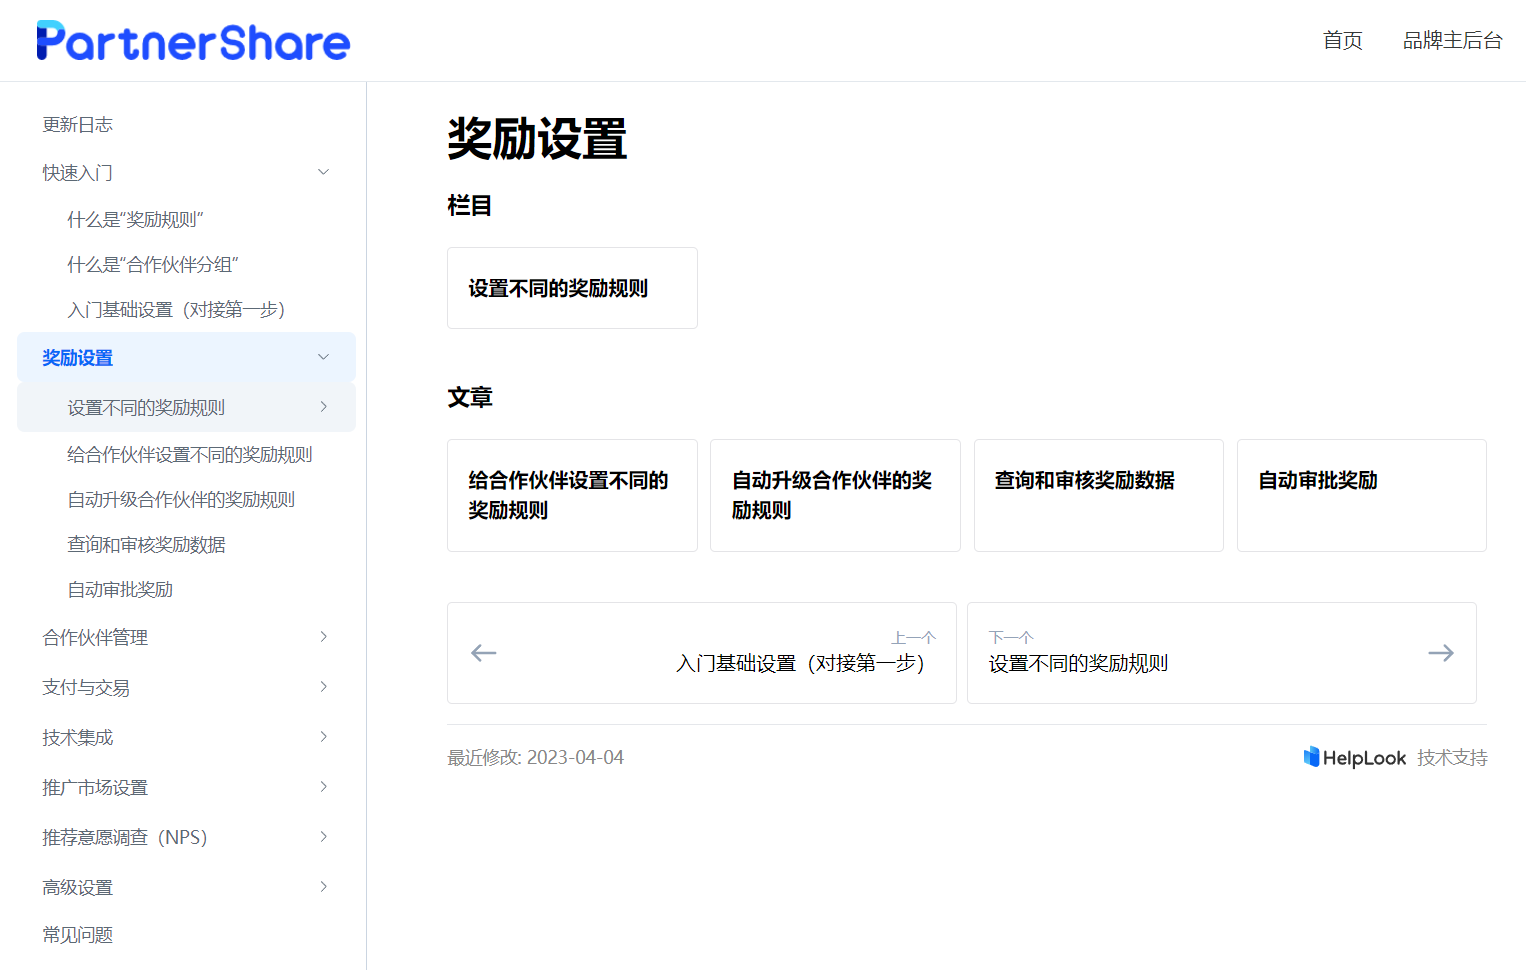
Task: Open the 设置不同的奖励规则 column card
Action: point(571,288)
